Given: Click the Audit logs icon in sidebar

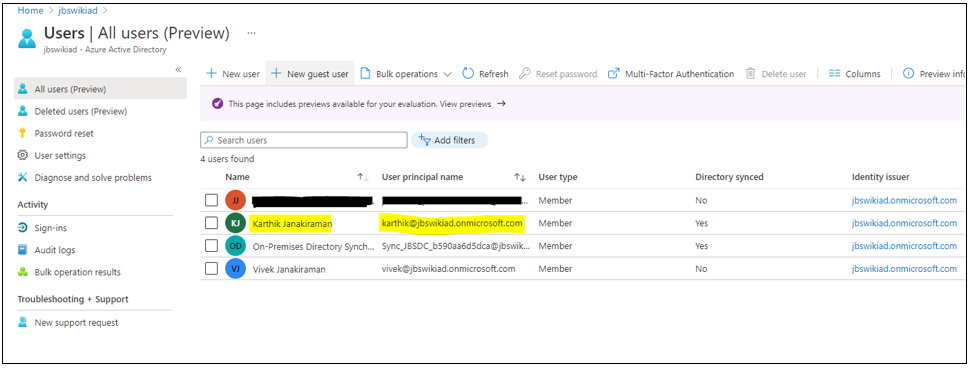Looking at the screenshot, I should pyautogui.click(x=23, y=250).
